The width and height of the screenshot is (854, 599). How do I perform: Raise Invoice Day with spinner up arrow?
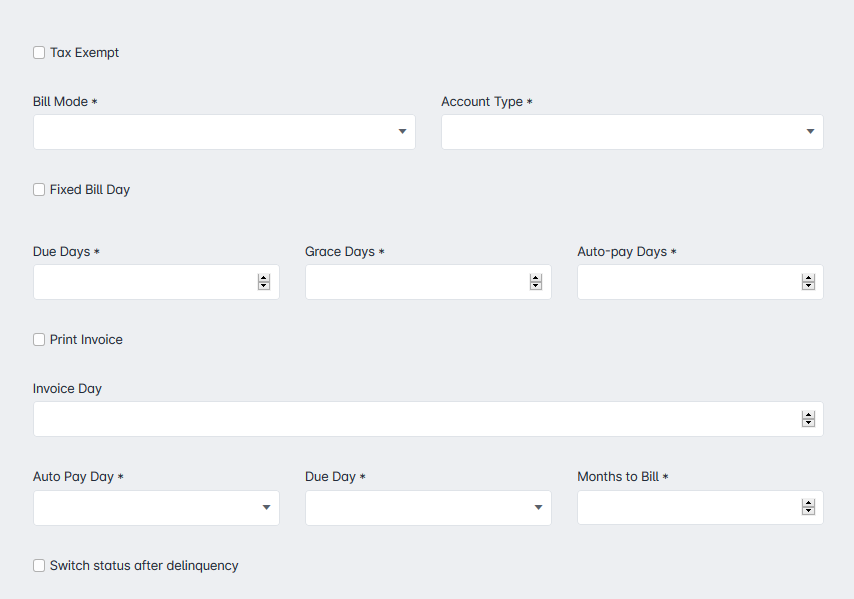(808, 415)
